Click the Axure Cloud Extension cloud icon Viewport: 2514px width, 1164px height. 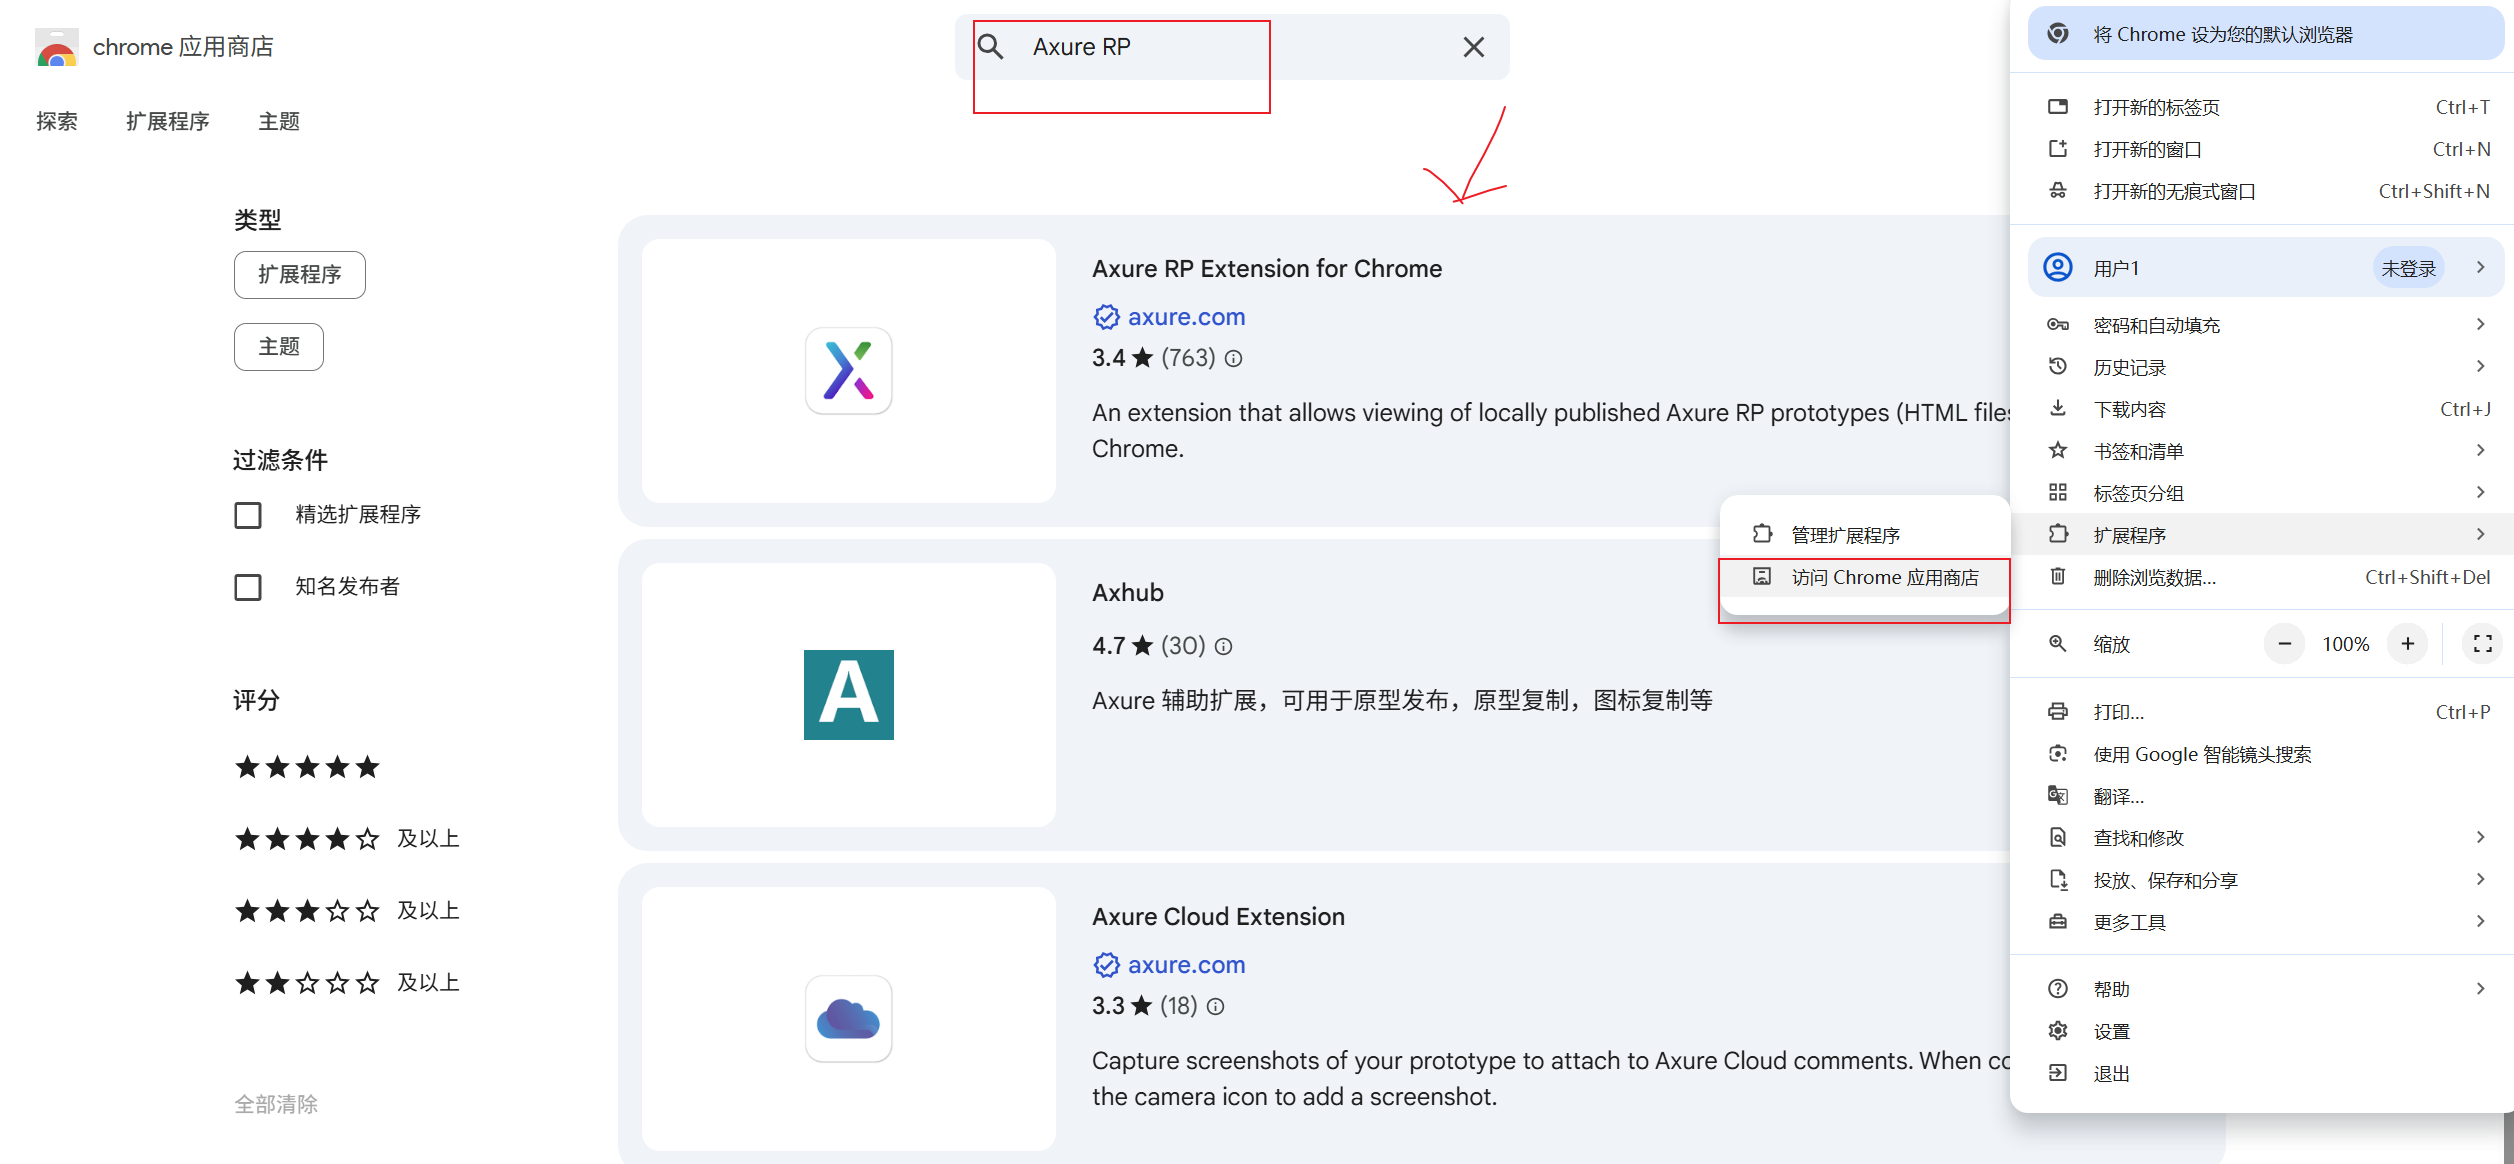tap(848, 1019)
